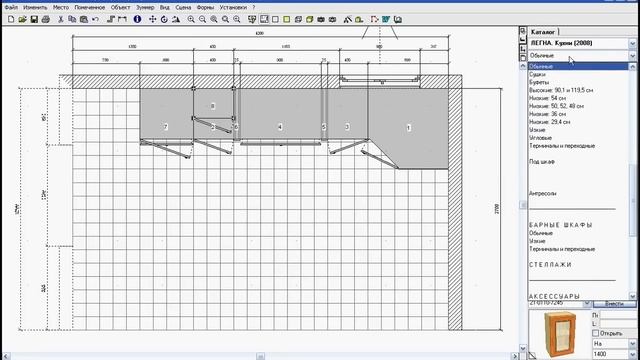Image resolution: width=640 pixels, height=360 pixels.
Task: Activate the highlighted plan view mode icon
Action: (x=264, y=19)
